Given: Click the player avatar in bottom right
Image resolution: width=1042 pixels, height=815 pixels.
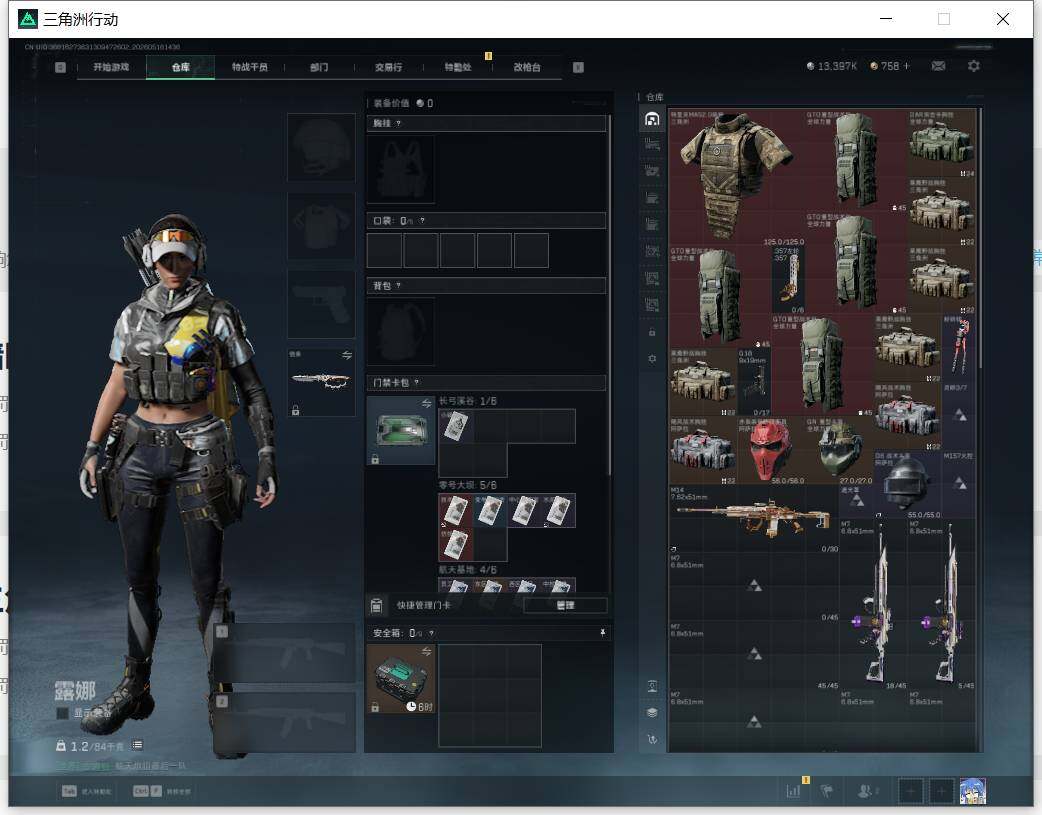Looking at the screenshot, I should tap(972, 791).
